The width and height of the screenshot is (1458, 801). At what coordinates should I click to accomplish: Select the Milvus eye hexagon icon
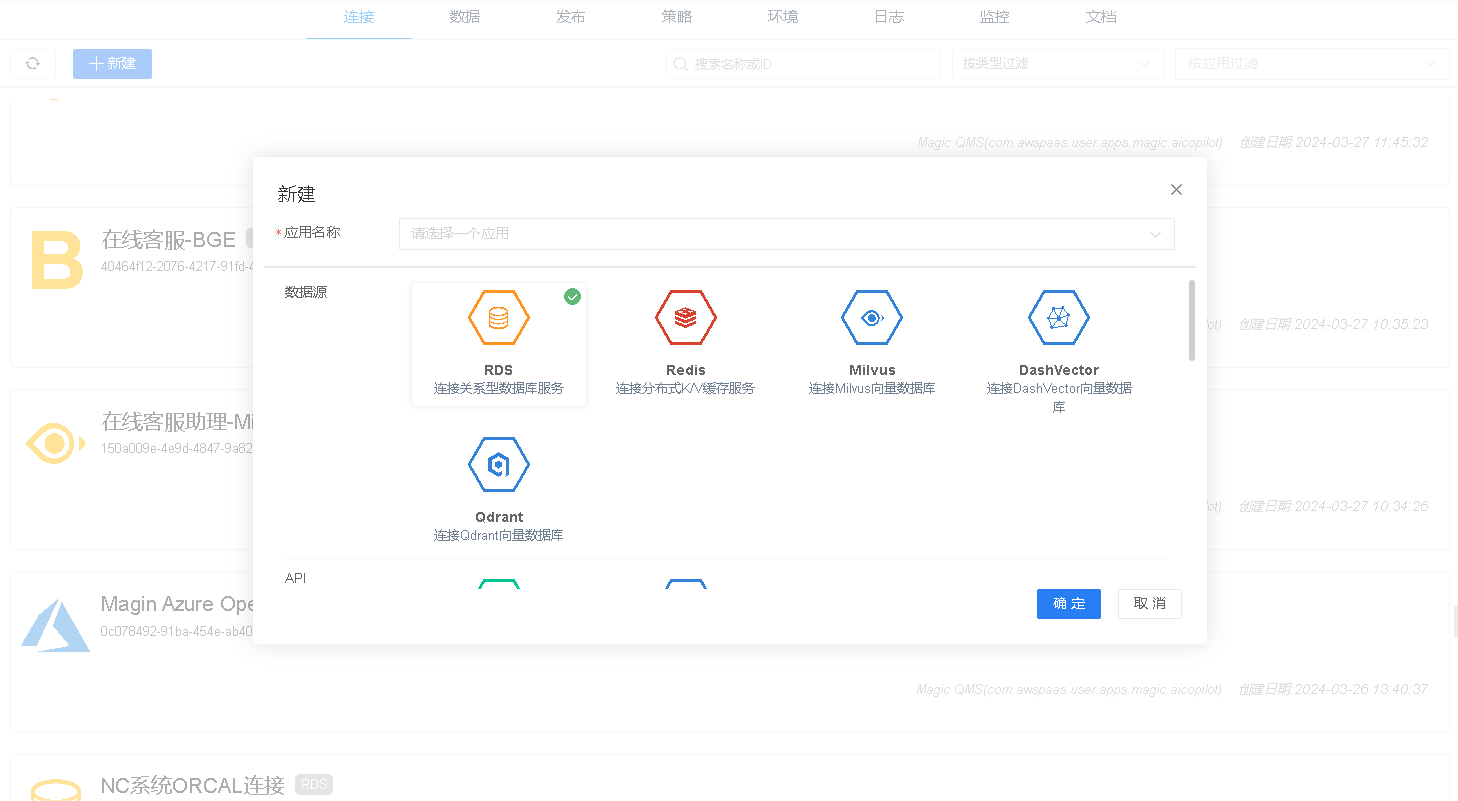coord(872,318)
